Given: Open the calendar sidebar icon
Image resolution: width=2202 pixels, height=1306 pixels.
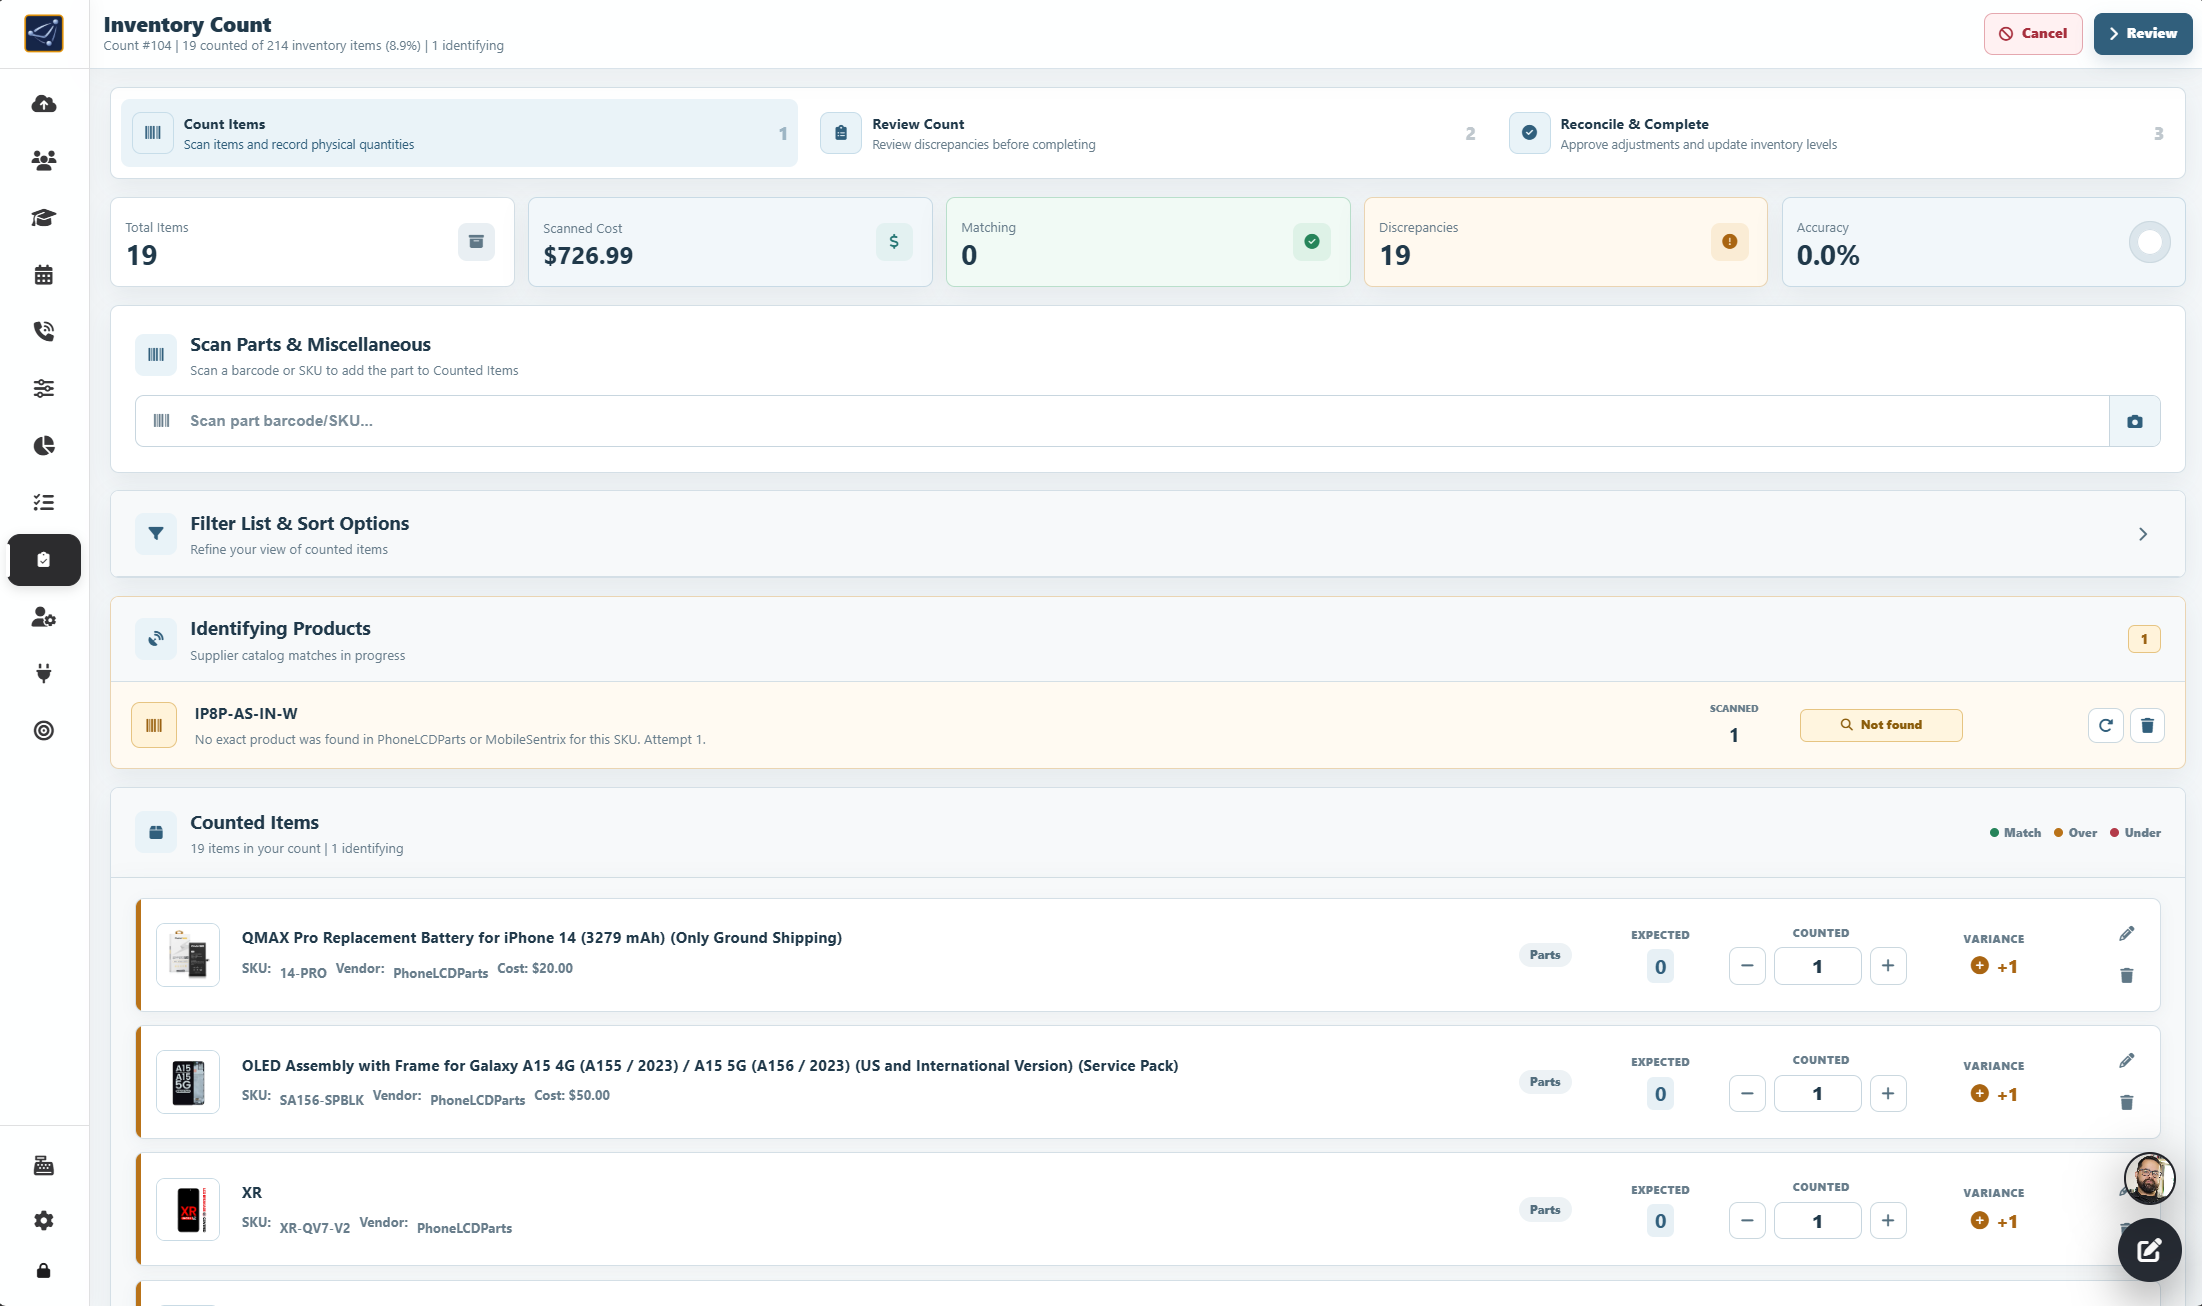Looking at the screenshot, I should (x=44, y=274).
